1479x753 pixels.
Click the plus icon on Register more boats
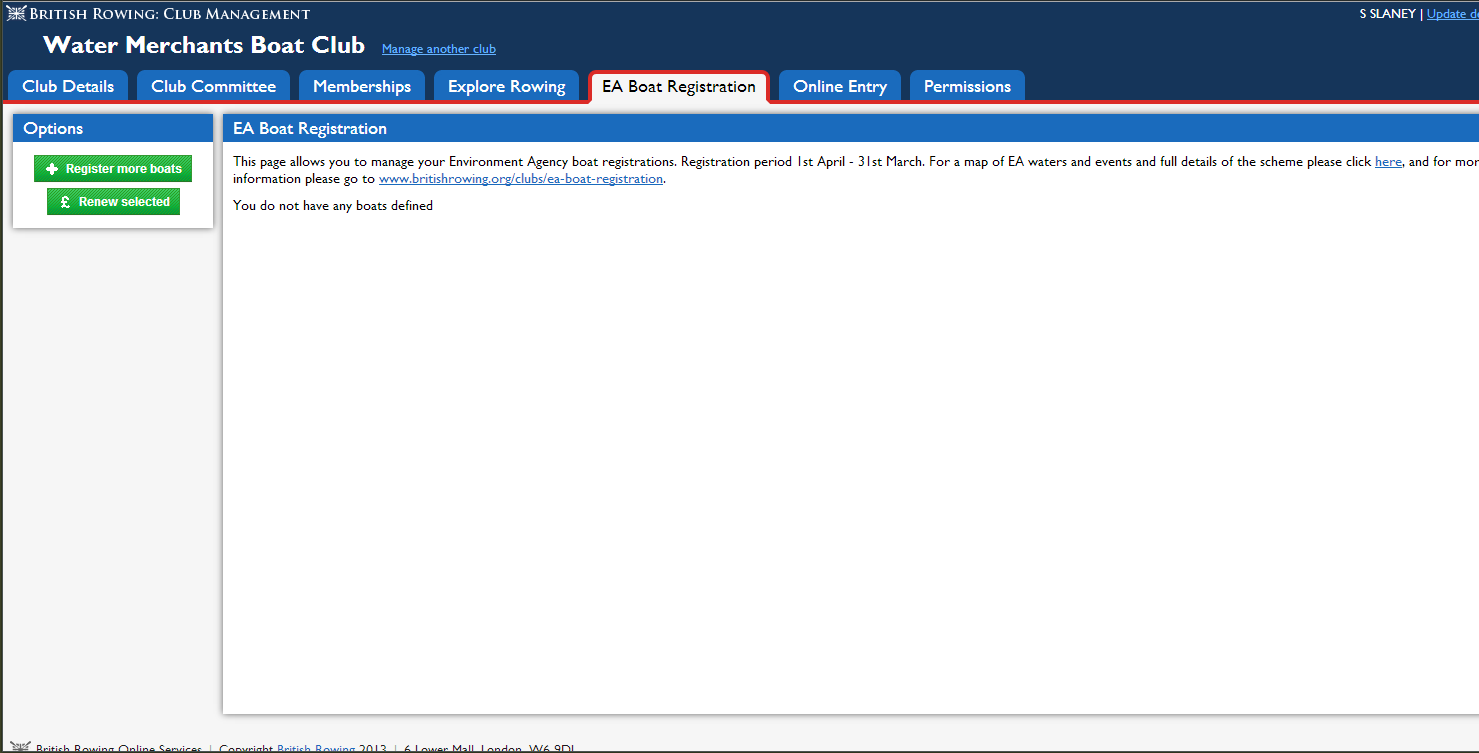pos(52,169)
